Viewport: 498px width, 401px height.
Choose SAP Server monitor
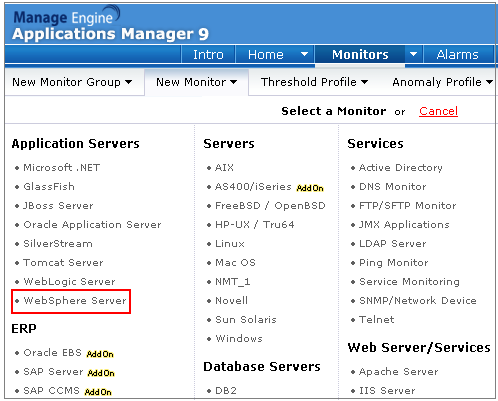53,372
